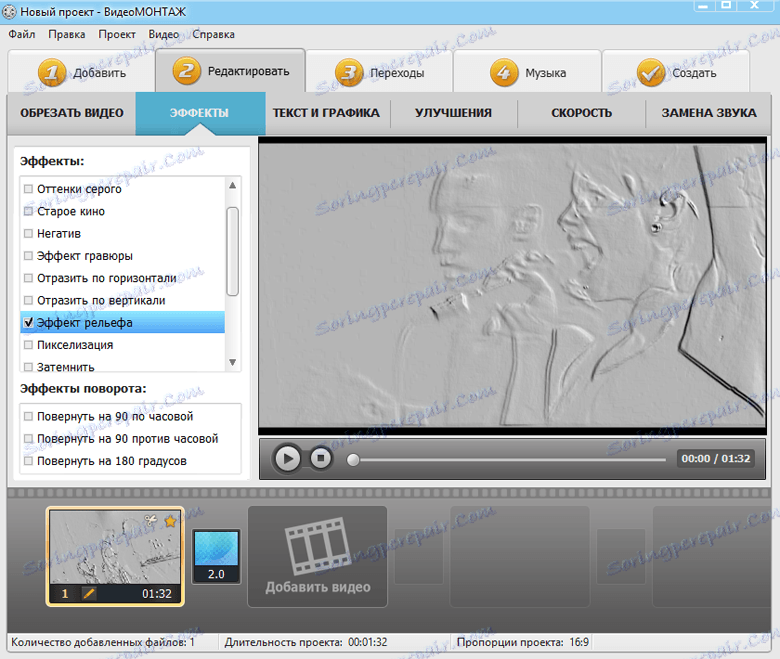Toggle the Затемнить effect checkbox
Viewport: 780px width, 659px height.
click(x=28, y=367)
